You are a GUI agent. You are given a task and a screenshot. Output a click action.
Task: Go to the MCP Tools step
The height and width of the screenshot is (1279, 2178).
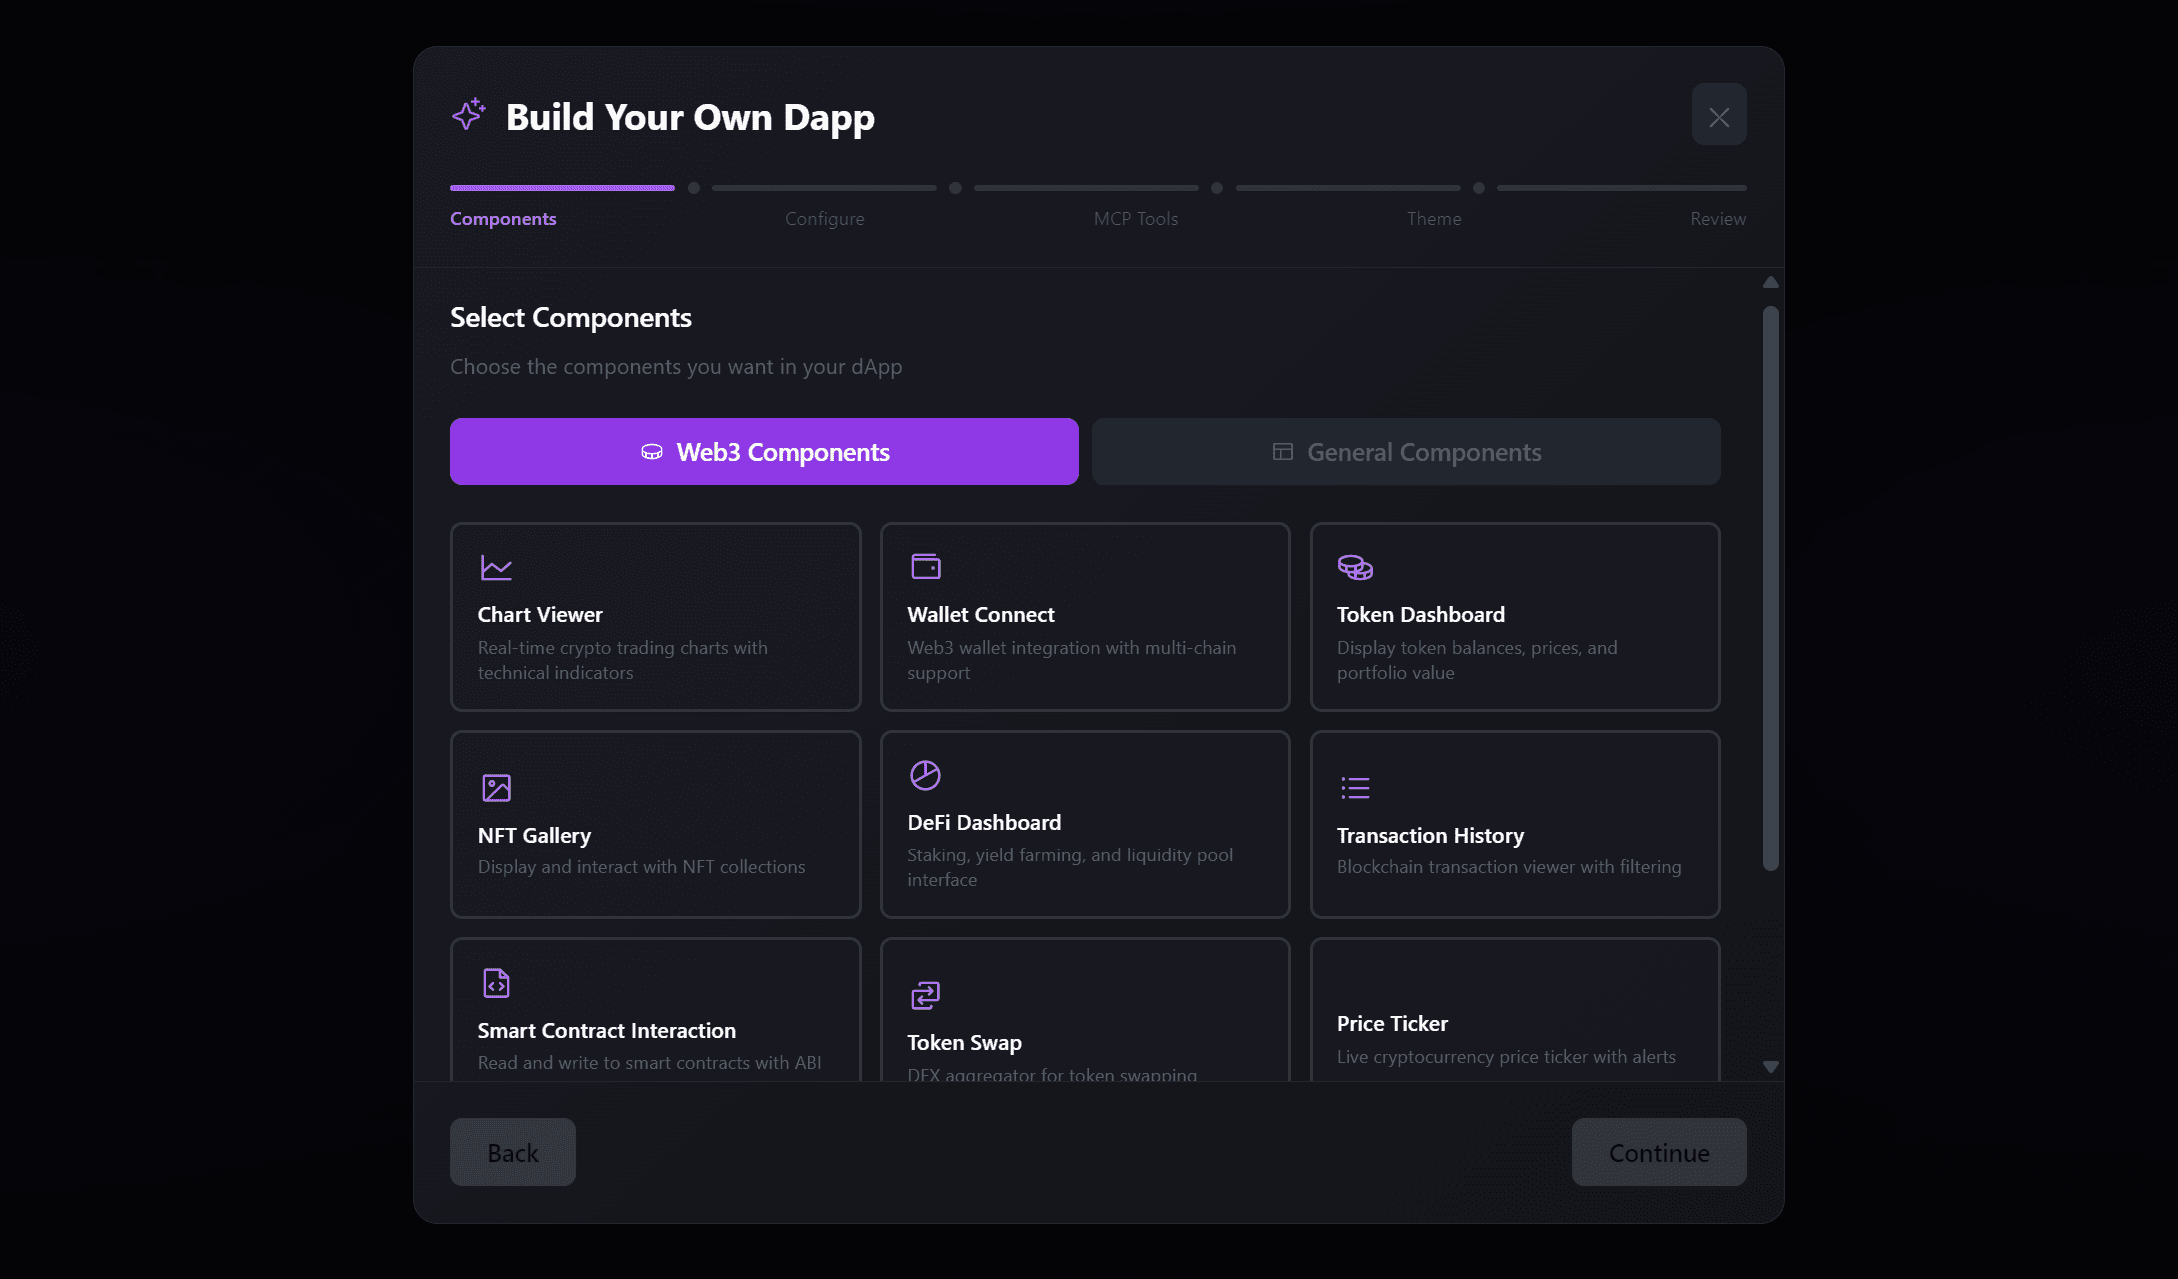click(x=1135, y=219)
